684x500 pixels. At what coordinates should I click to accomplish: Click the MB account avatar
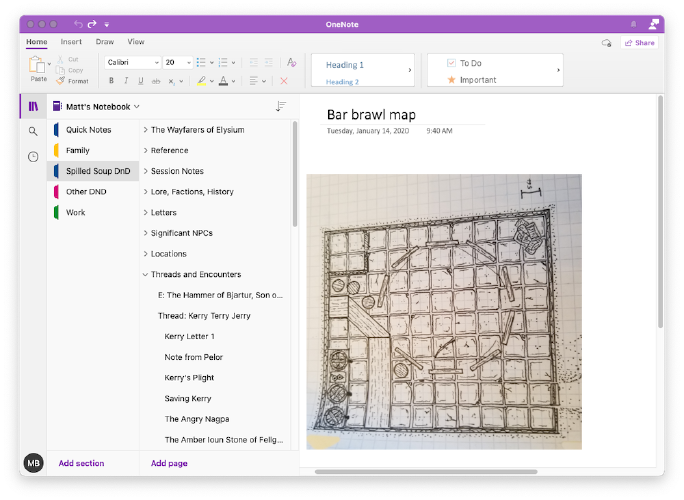tap(34, 463)
